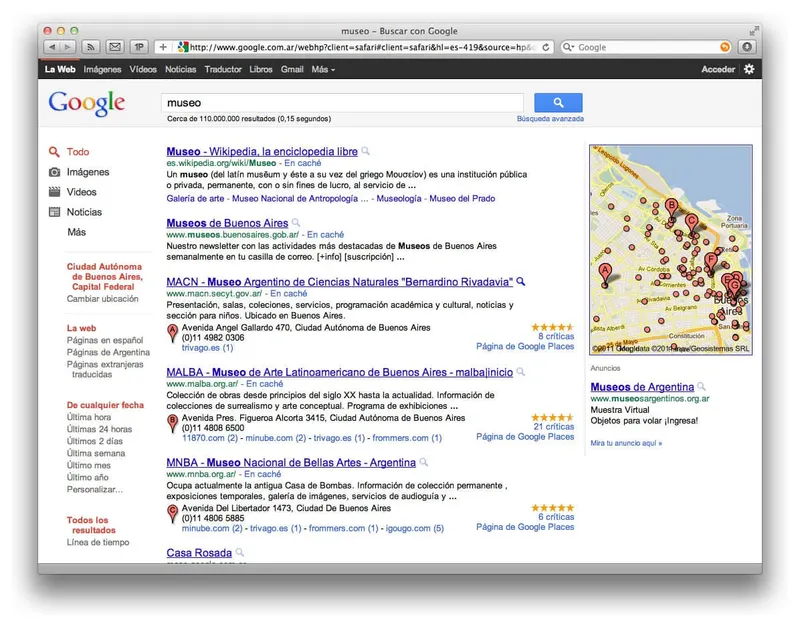The height and width of the screenshot is (627, 800).
Task: Select Línea de tiempo view
Action: click(x=97, y=542)
